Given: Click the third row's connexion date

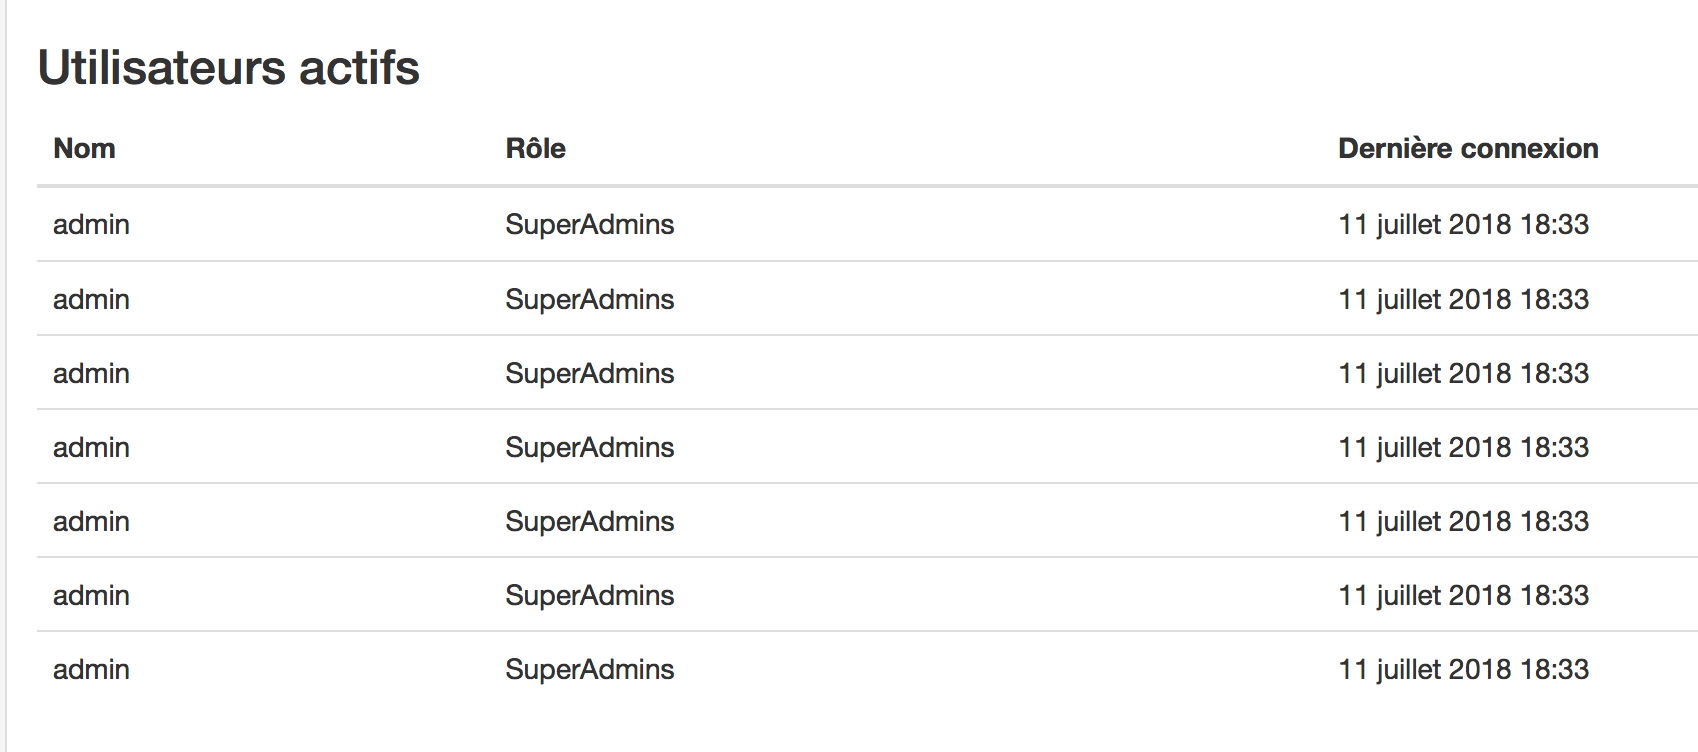Looking at the screenshot, I should (1463, 374).
